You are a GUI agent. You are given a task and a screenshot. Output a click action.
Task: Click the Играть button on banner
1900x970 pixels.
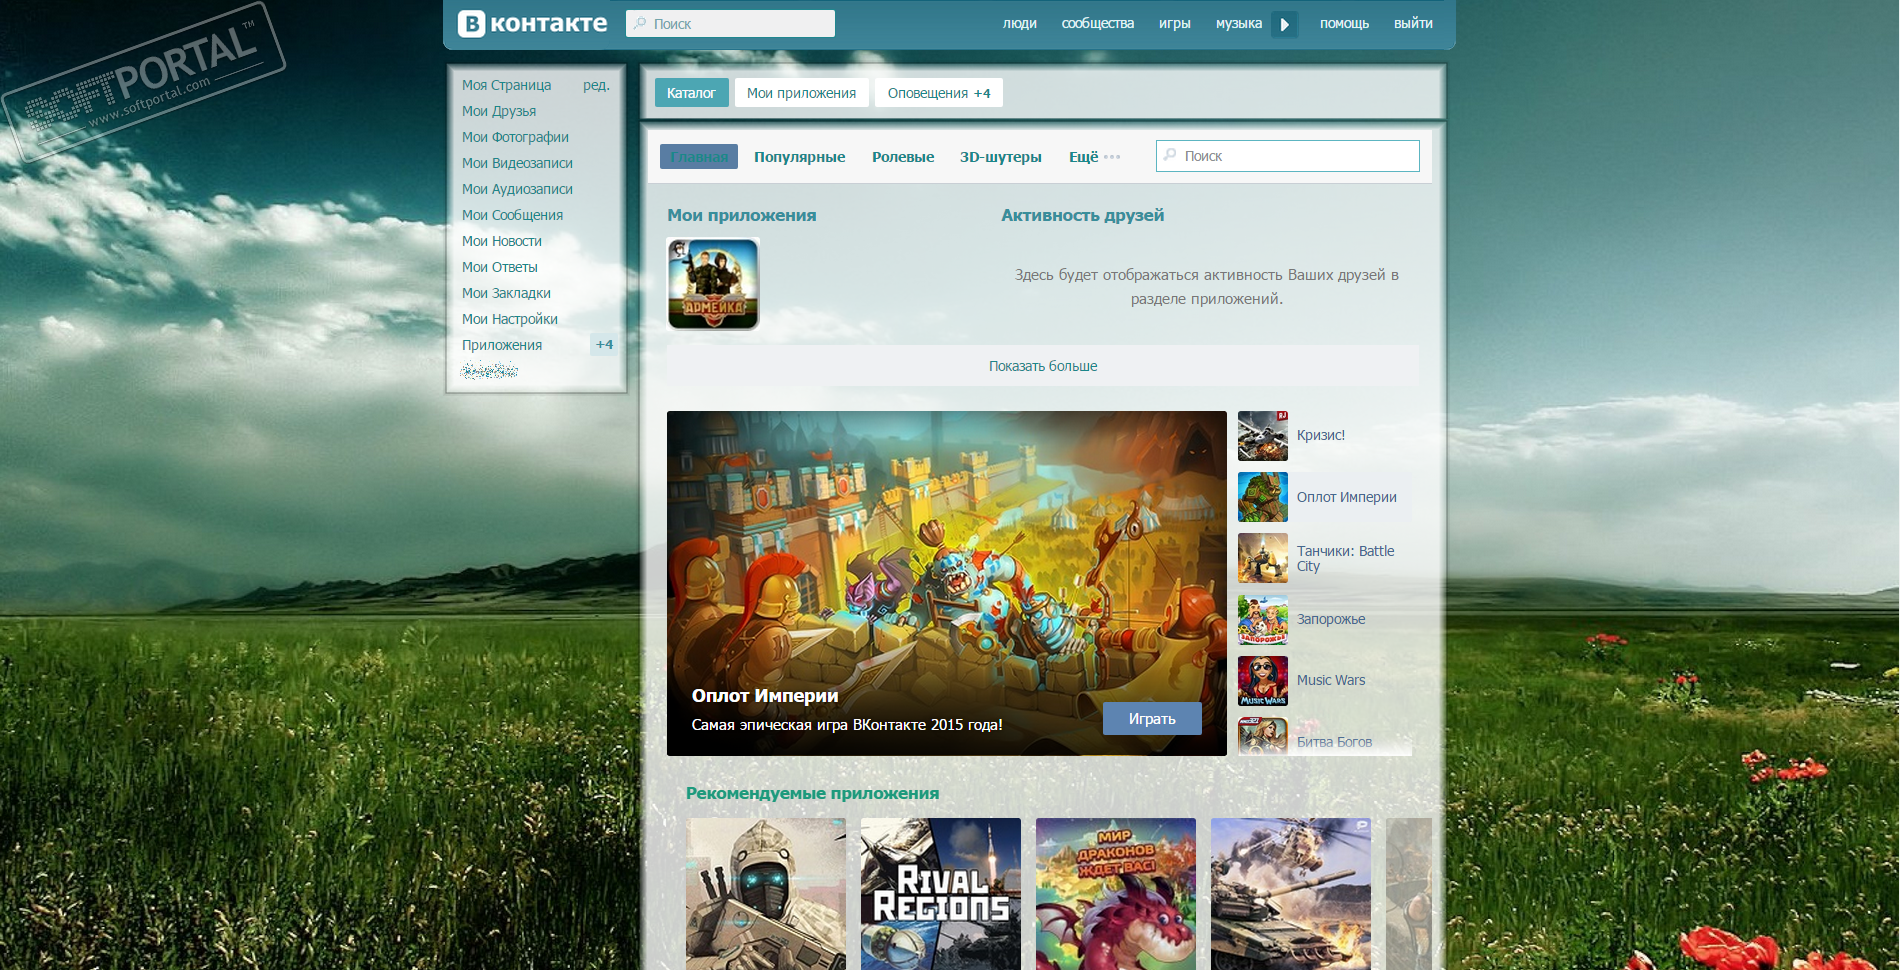click(1152, 719)
